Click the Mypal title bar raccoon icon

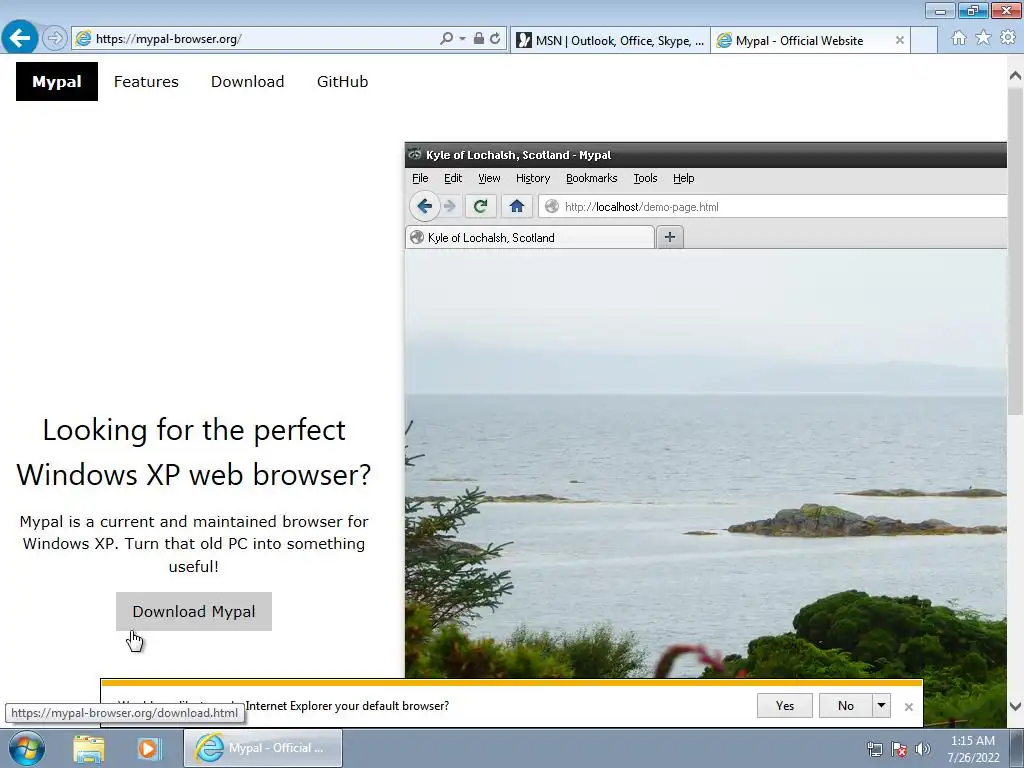[415, 155]
